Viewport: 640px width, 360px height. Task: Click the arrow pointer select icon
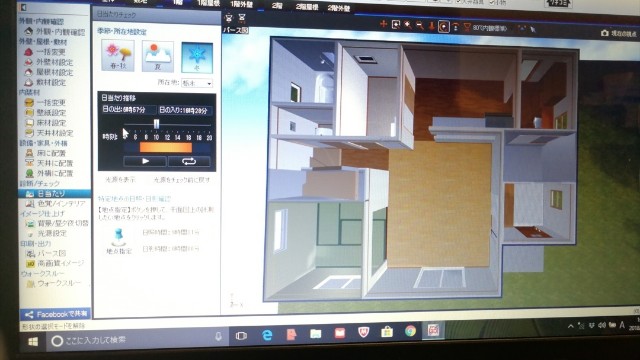(x=533, y=29)
